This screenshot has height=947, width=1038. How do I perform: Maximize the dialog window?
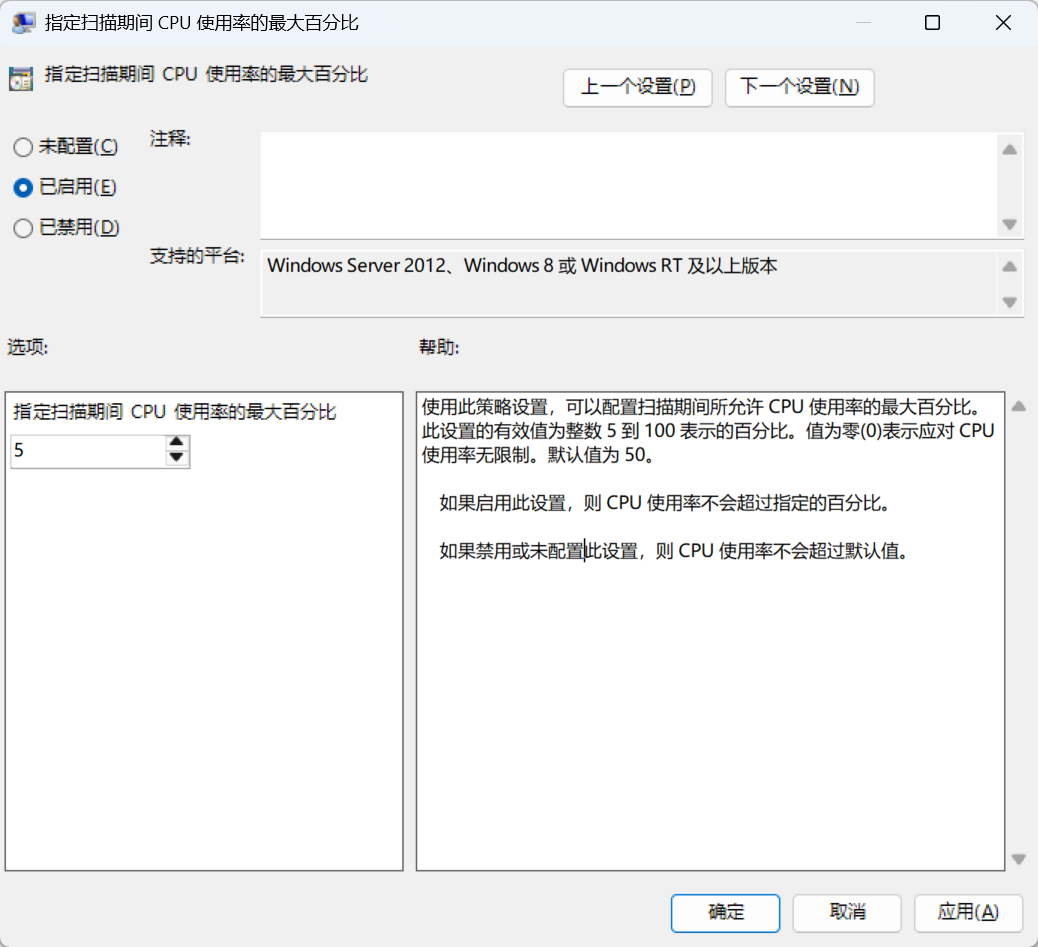[932, 23]
